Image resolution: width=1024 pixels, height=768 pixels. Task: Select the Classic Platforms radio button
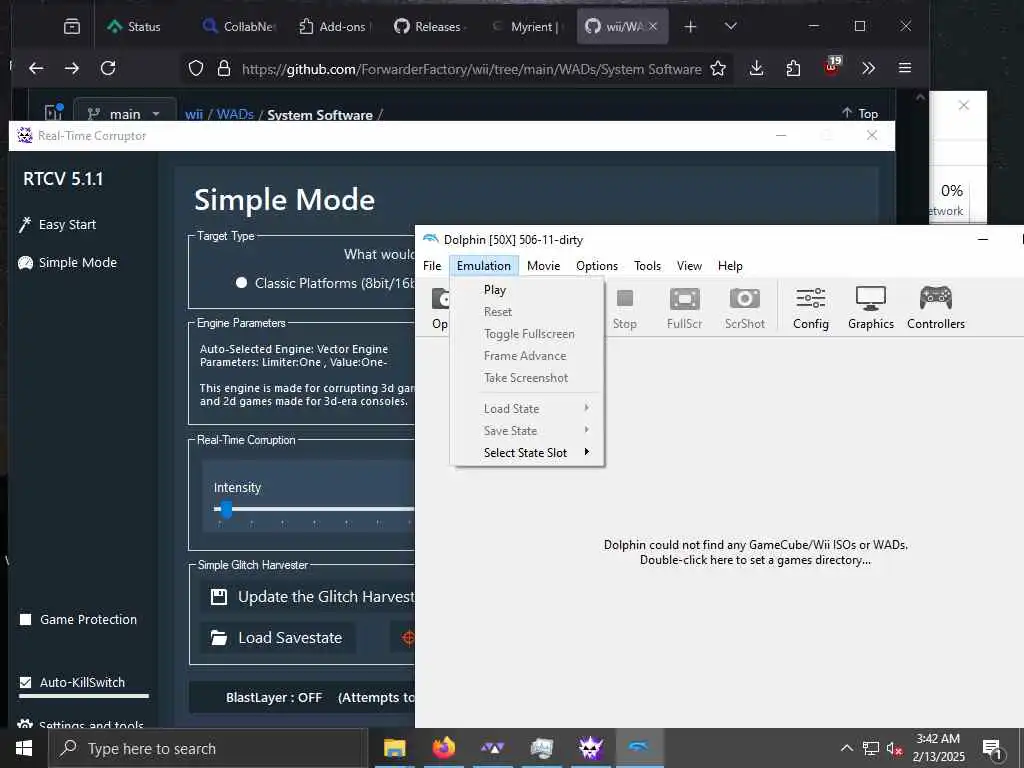point(242,283)
